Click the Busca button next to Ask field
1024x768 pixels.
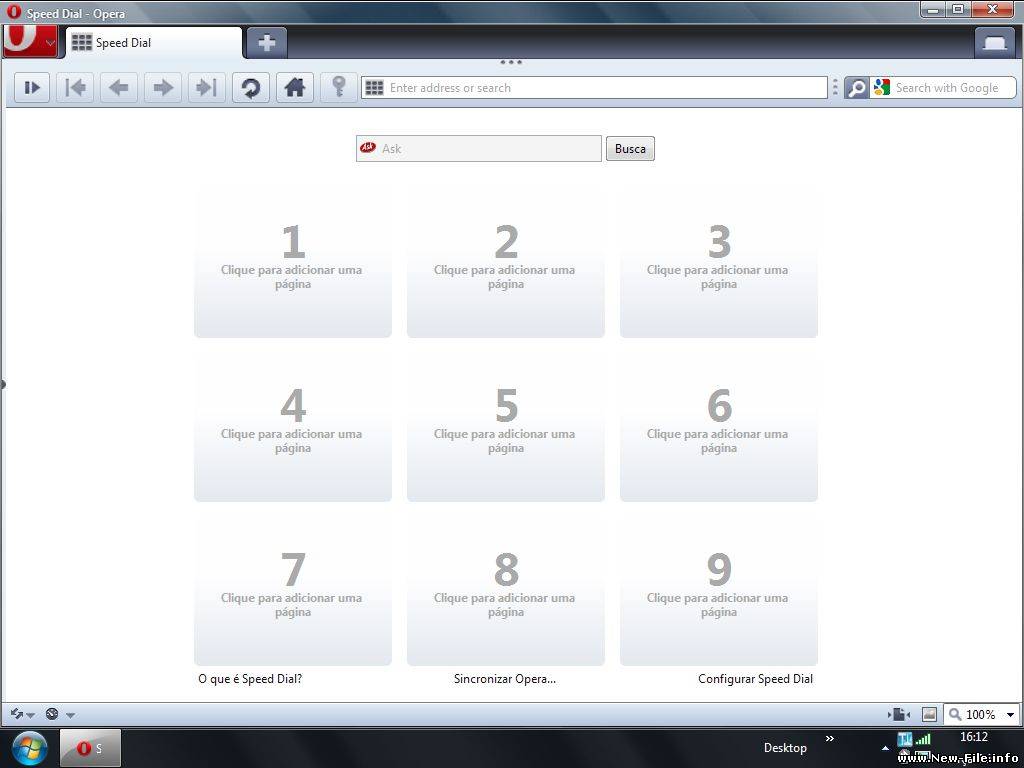click(629, 148)
